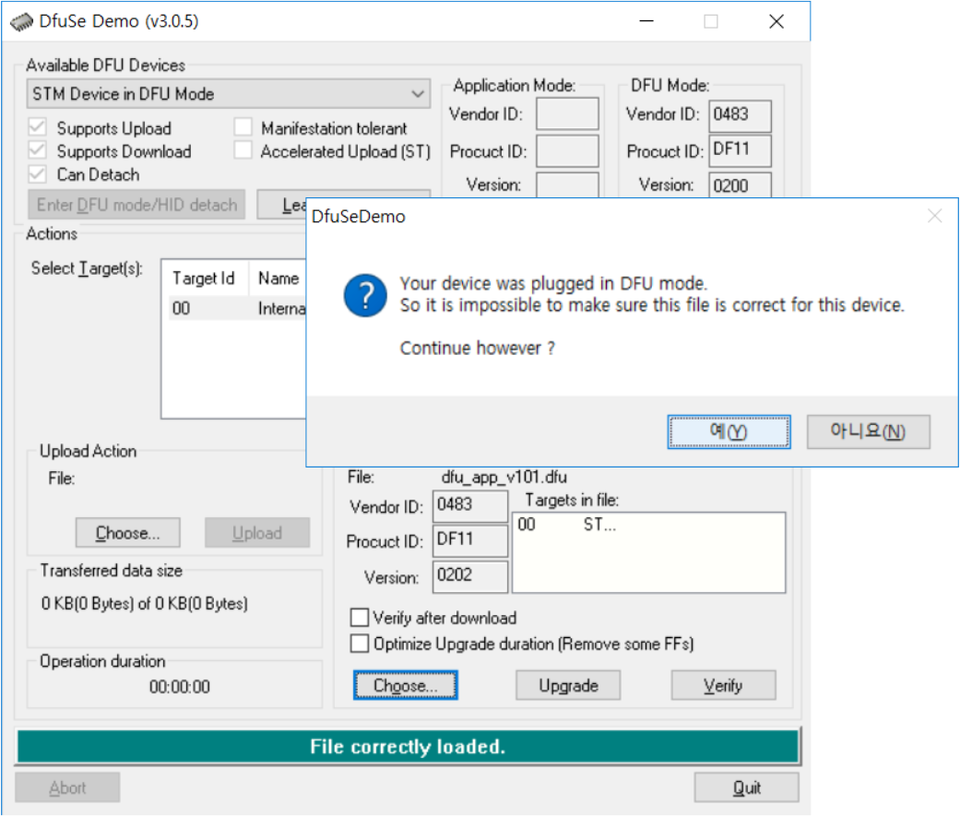Confirm the dialog by clicking 예(Y)
Image resolution: width=960 pixels, height=816 pixels.
click(728, 431)
